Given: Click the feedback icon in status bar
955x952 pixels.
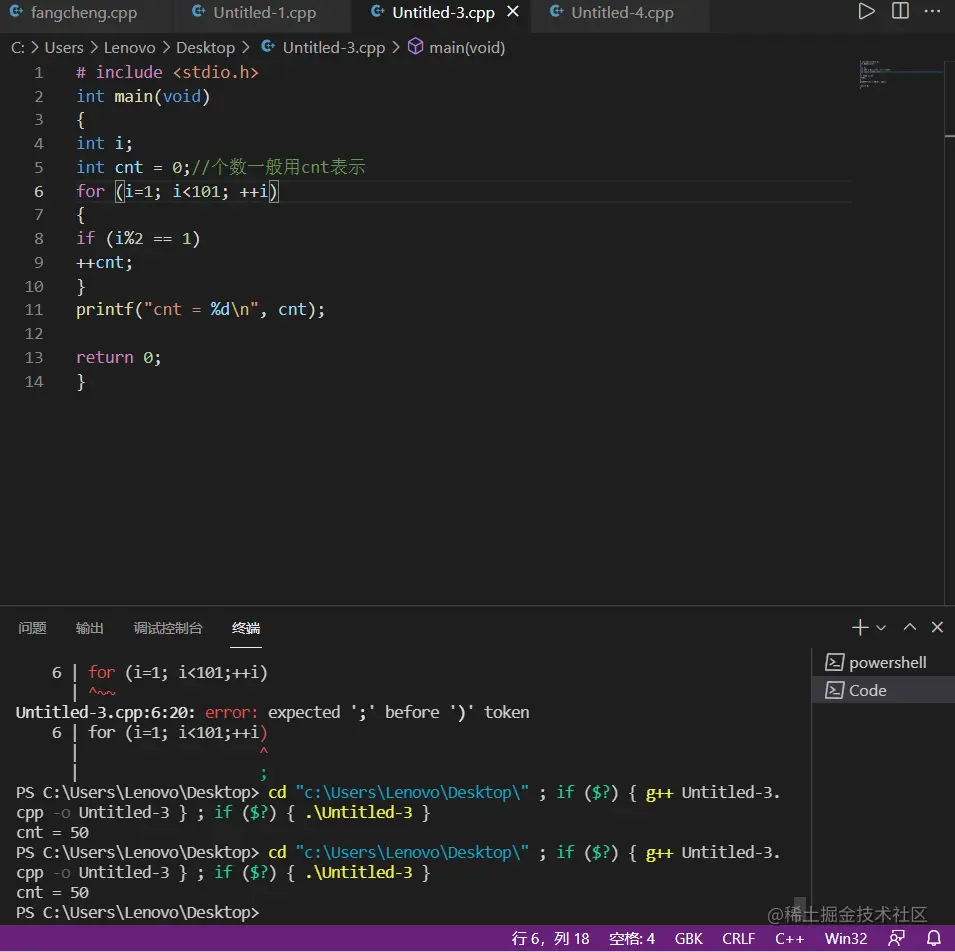Looking at the screenshot, I should click(x=897, y=938).
